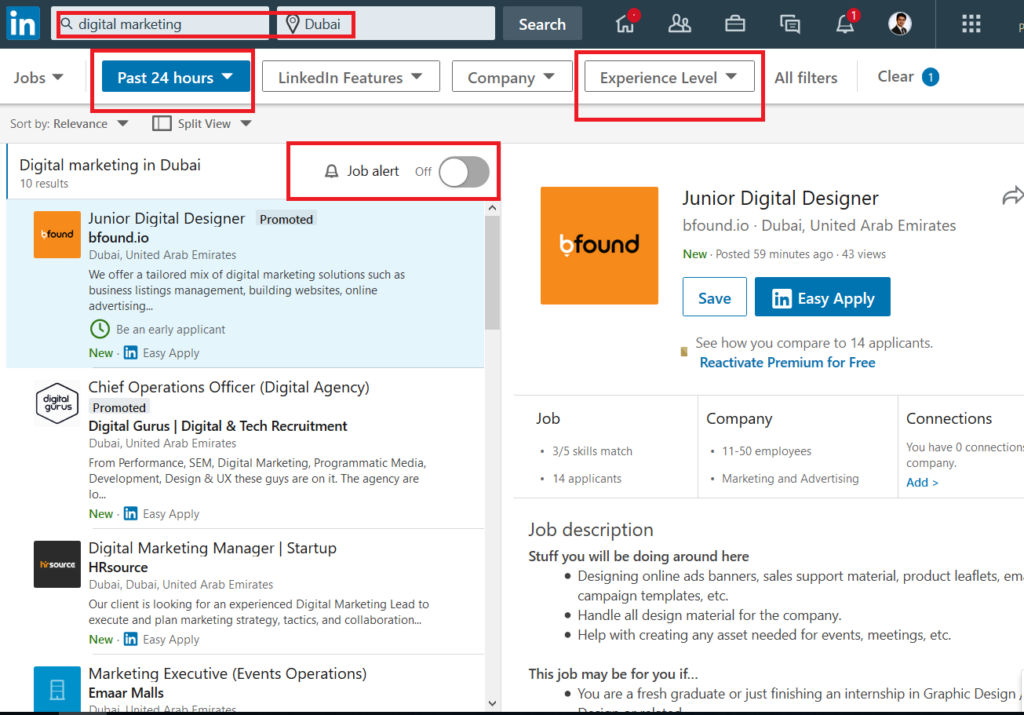Save the Junior Digital Designer job

point(714,297)
